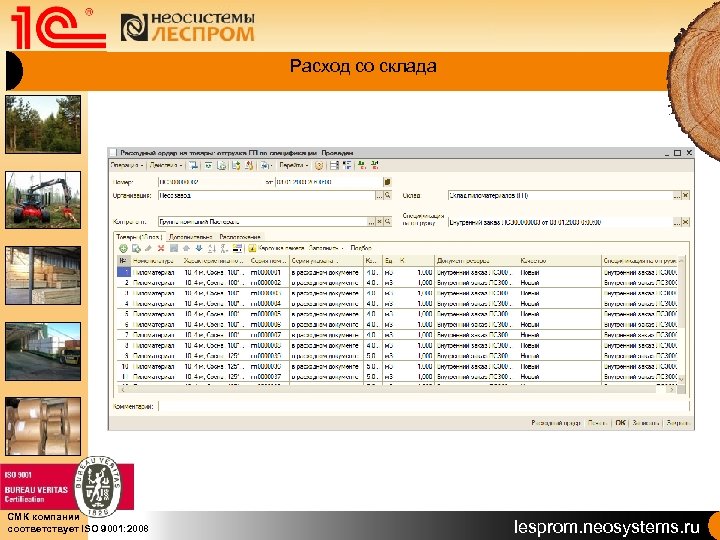Open Организация selection with ellipsis button
This screenshot has height=540, width=720.
[379, 196]
